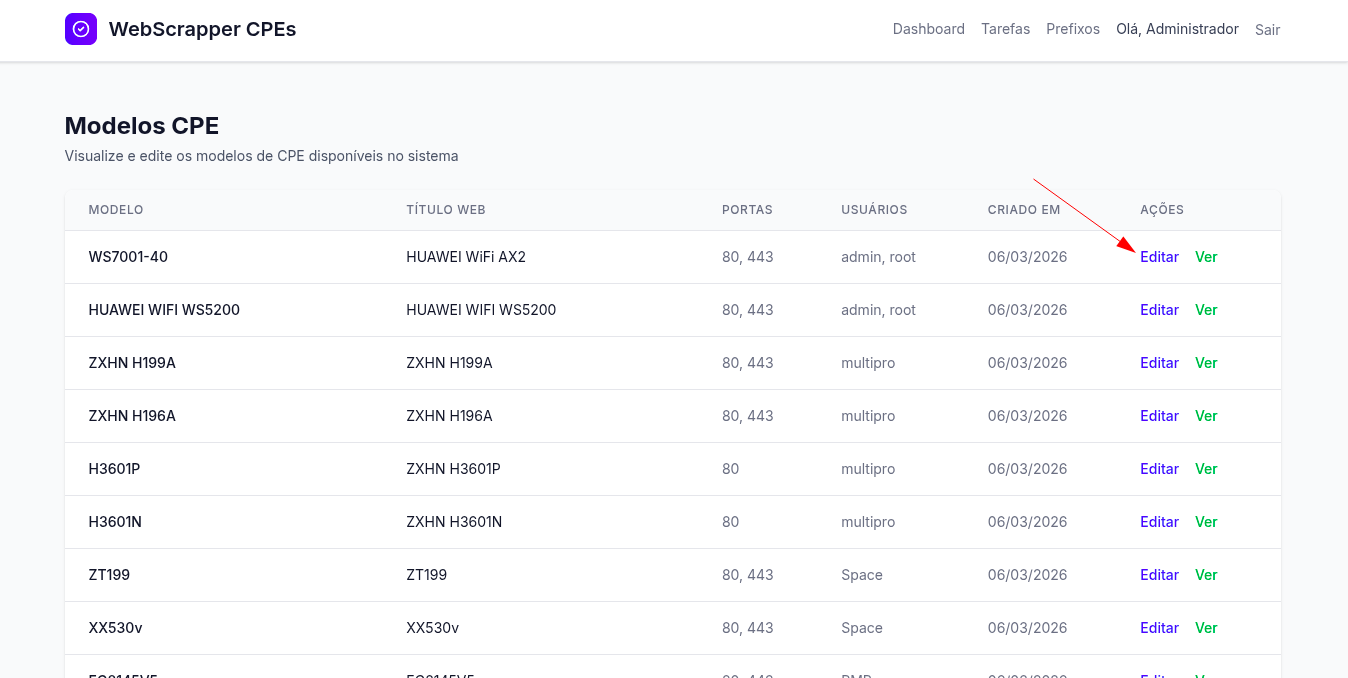Open Ver for model H3601N
Viewport: 1348px width, 678px height.
[x=1206, y=522]
